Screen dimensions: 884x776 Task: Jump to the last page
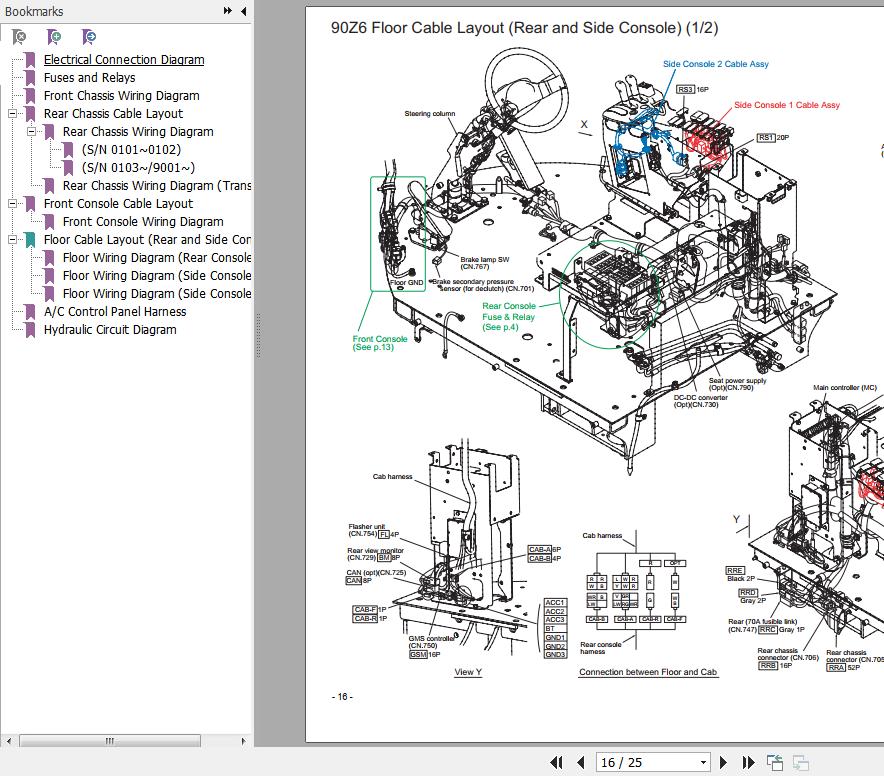pyautogui.click(x=748, y=763)
